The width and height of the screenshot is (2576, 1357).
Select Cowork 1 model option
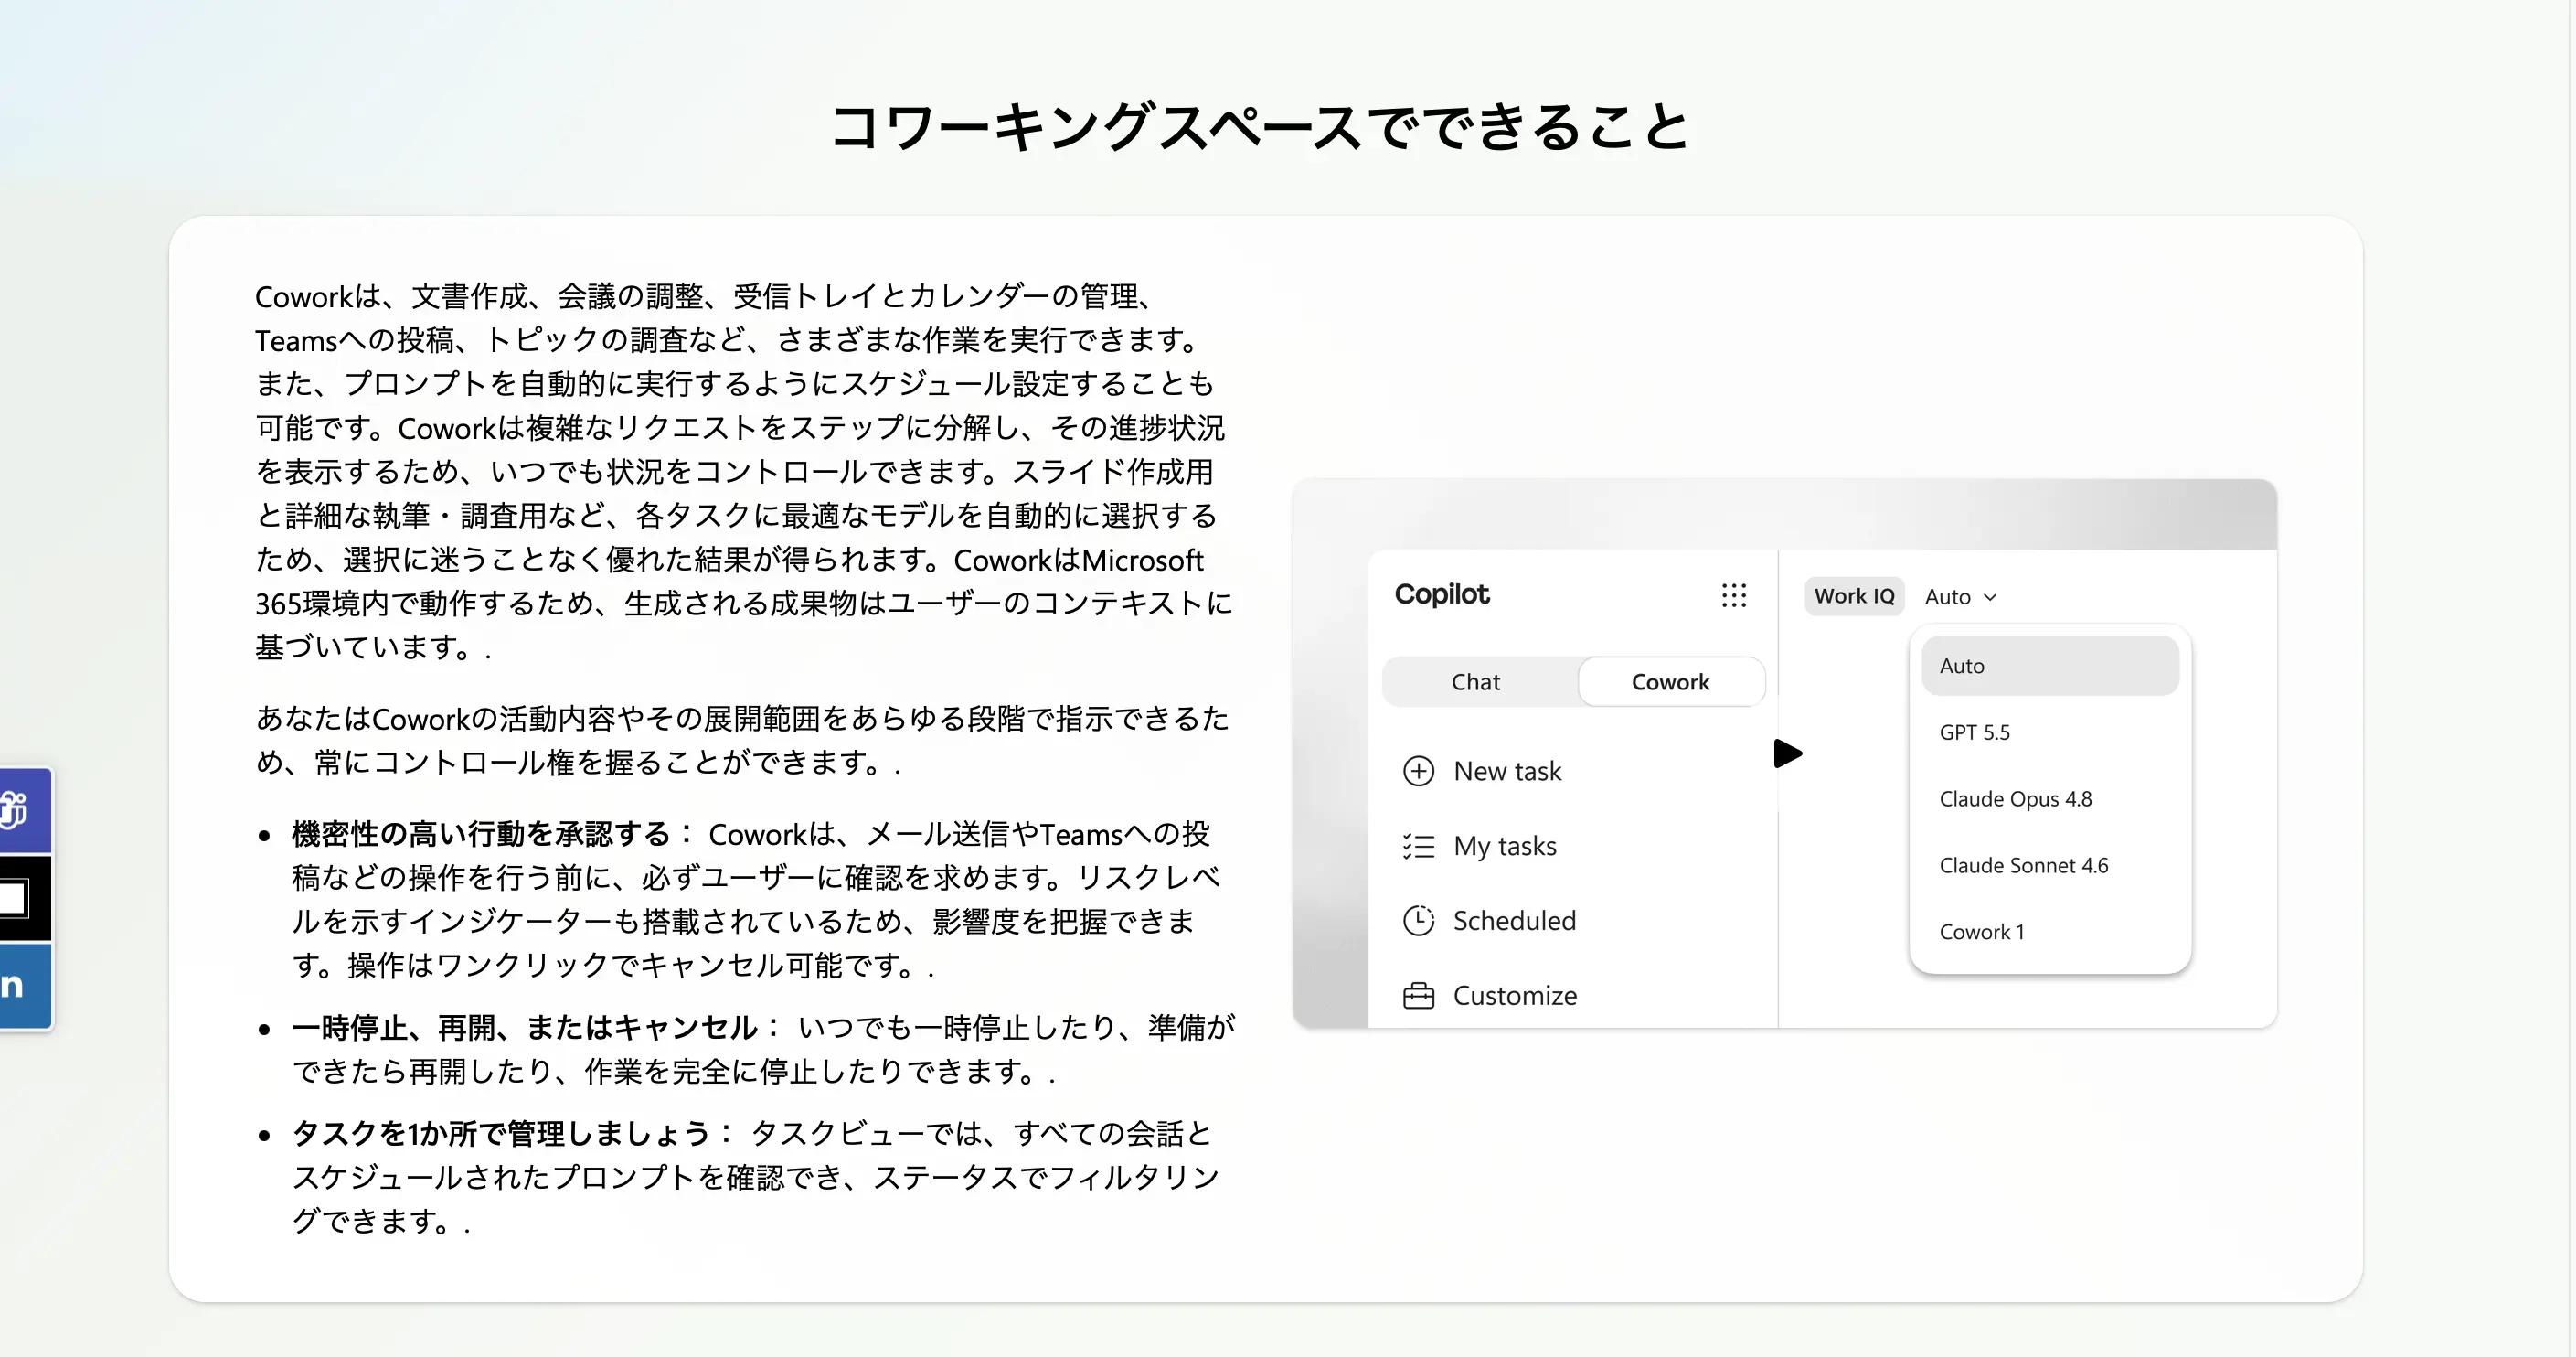(2050, 932)
